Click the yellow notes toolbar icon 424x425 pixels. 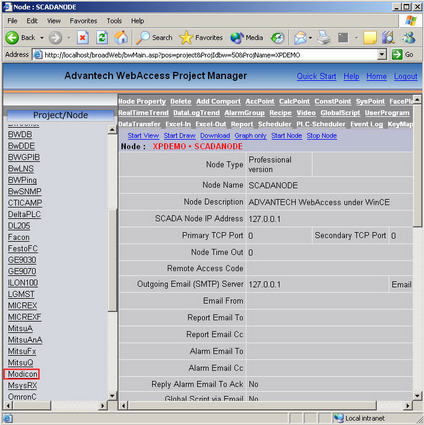370,38
